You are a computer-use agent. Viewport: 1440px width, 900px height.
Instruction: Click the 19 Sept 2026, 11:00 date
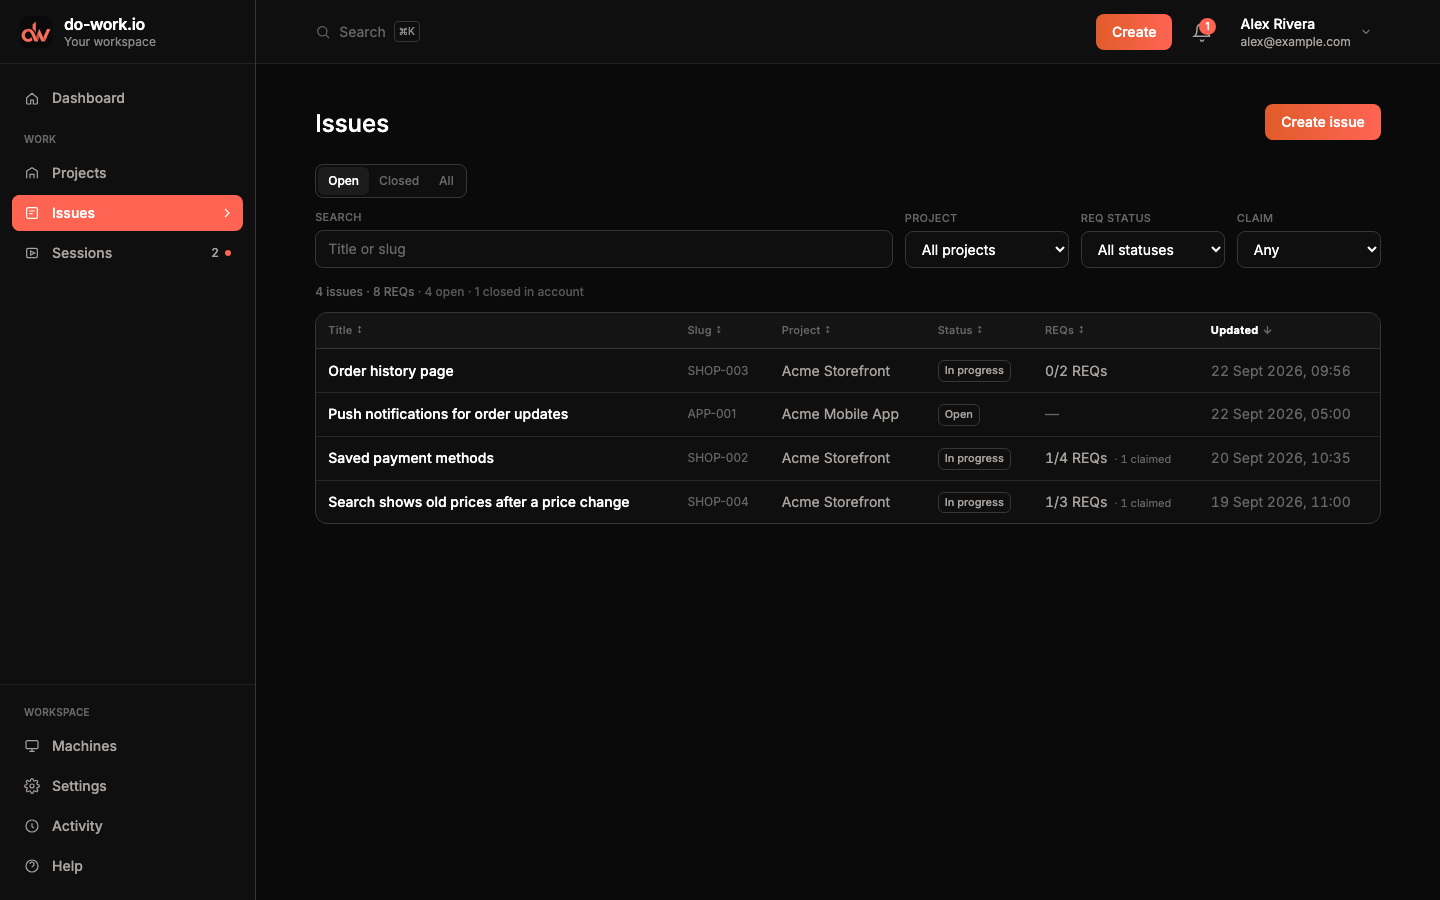pyautogui.click(x=1280, y=502)
